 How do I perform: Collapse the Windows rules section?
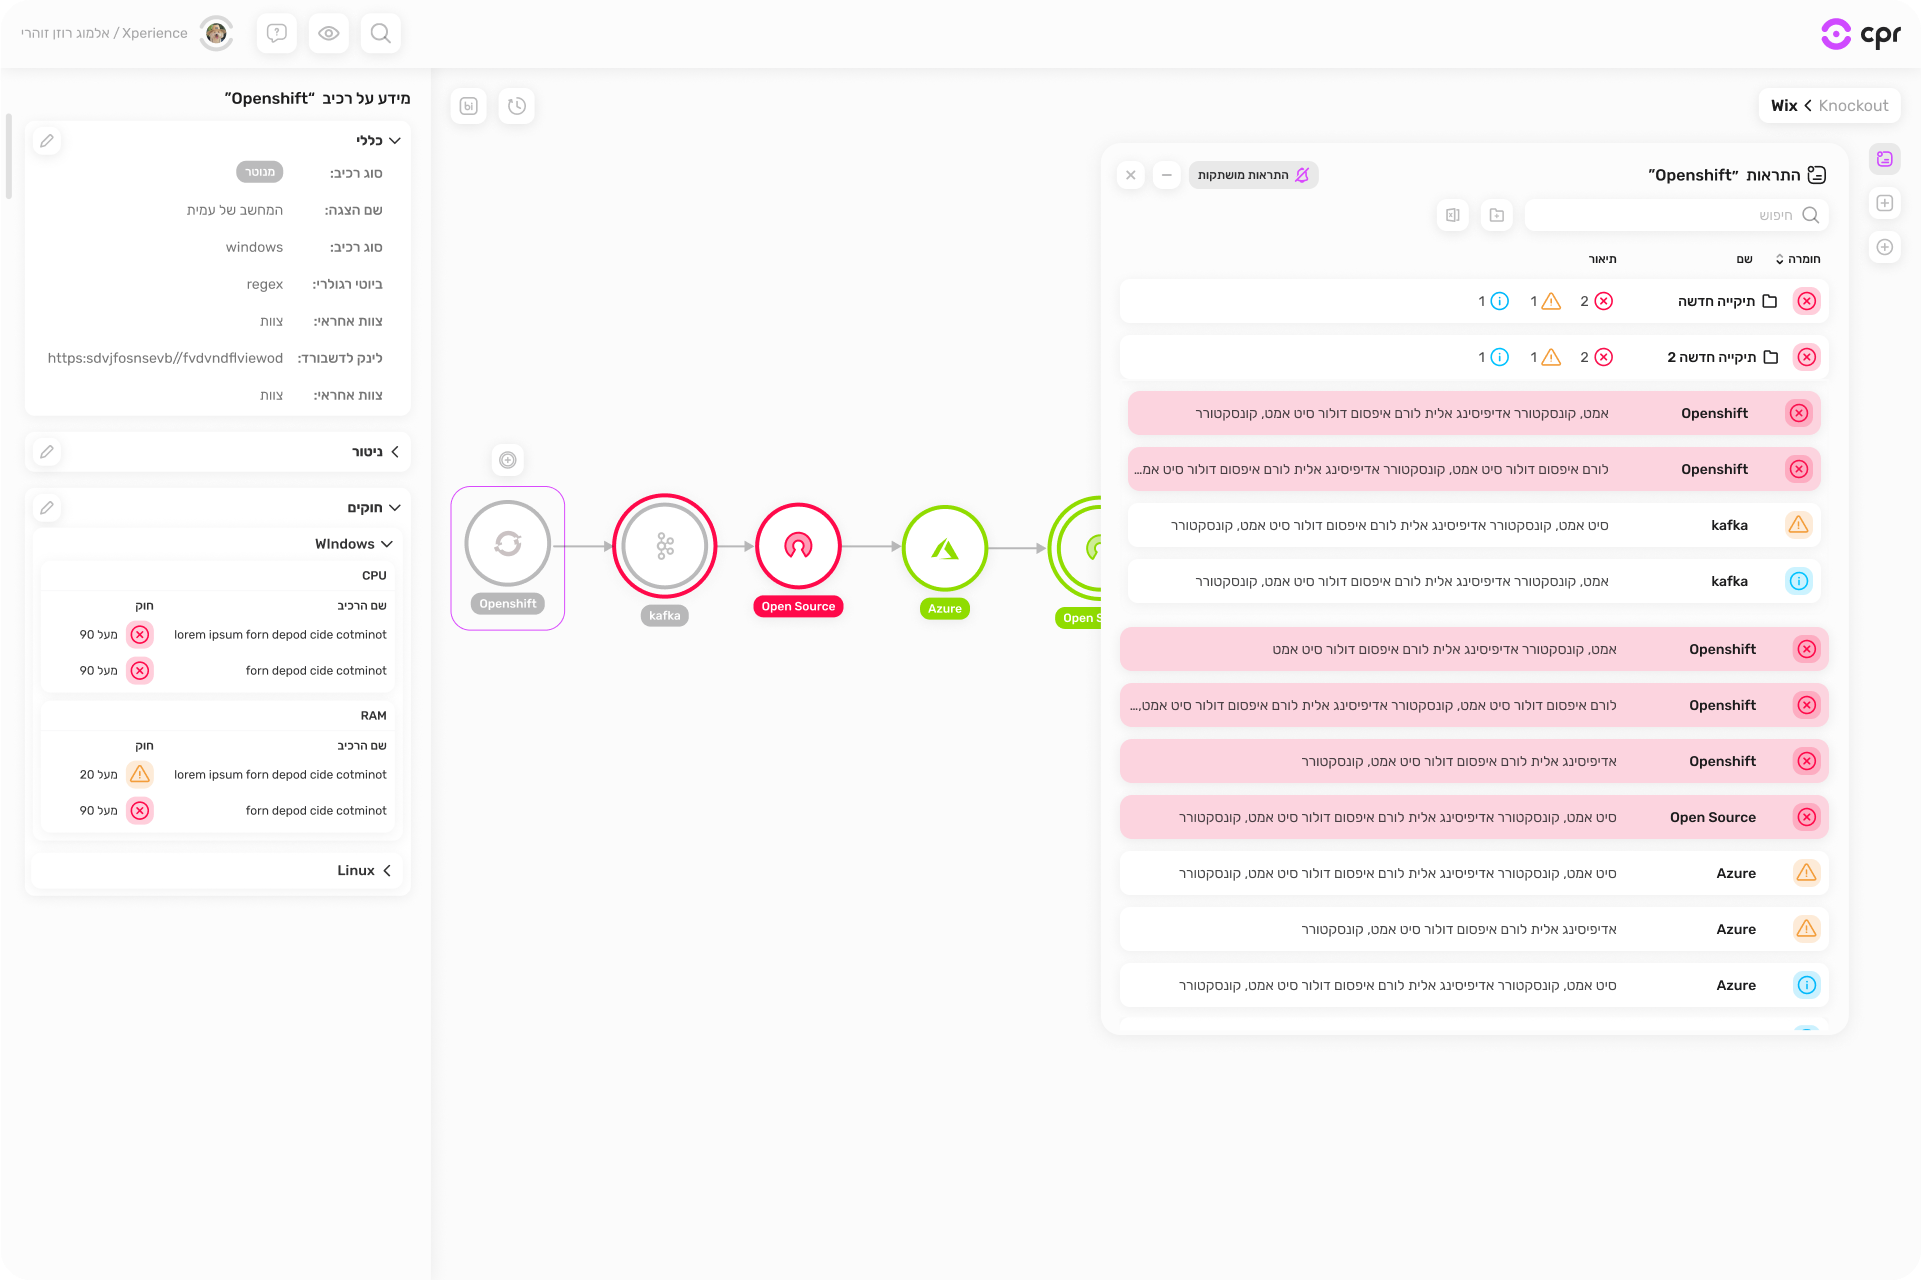coord(386,544)
